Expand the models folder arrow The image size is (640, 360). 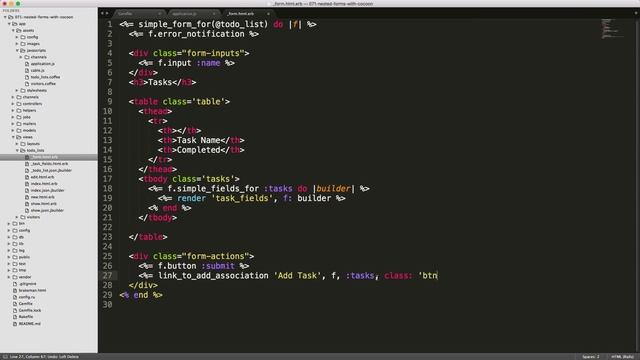(13, 131)
